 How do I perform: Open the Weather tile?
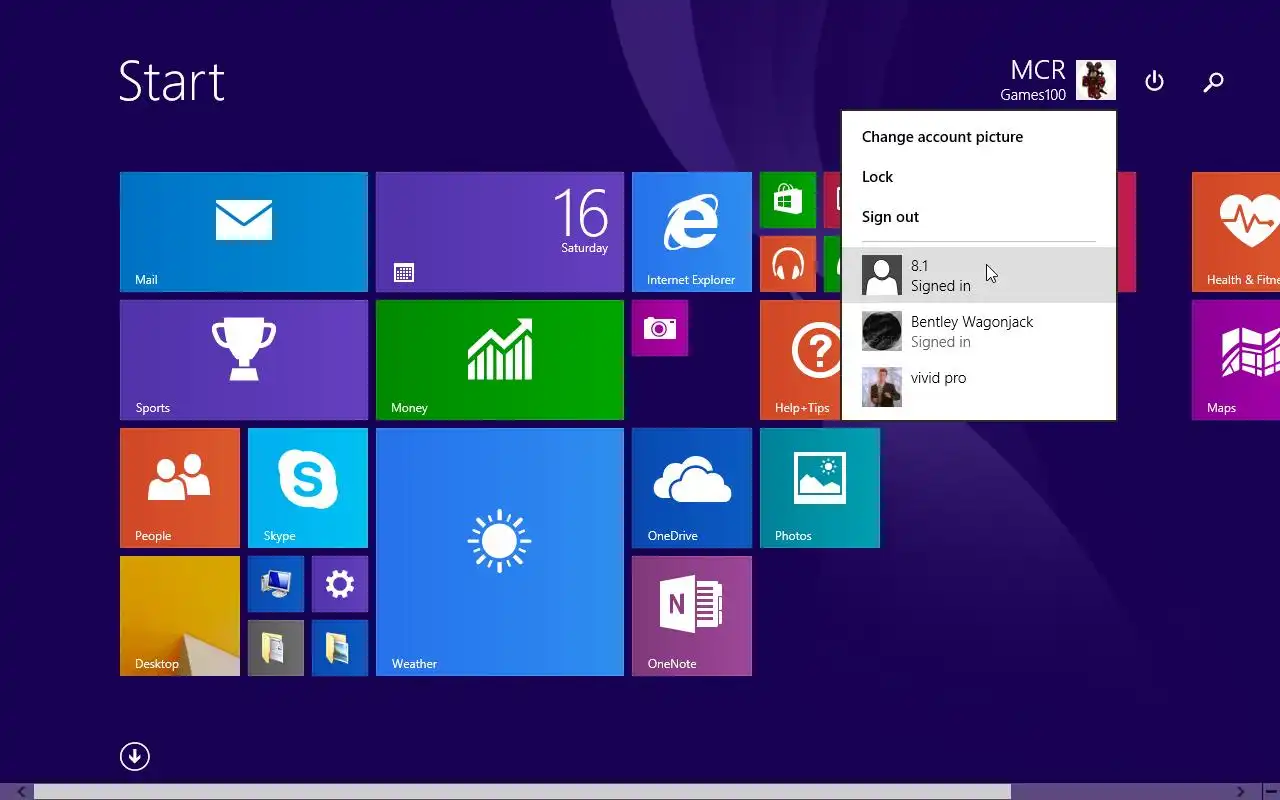(x=500, y=552)
